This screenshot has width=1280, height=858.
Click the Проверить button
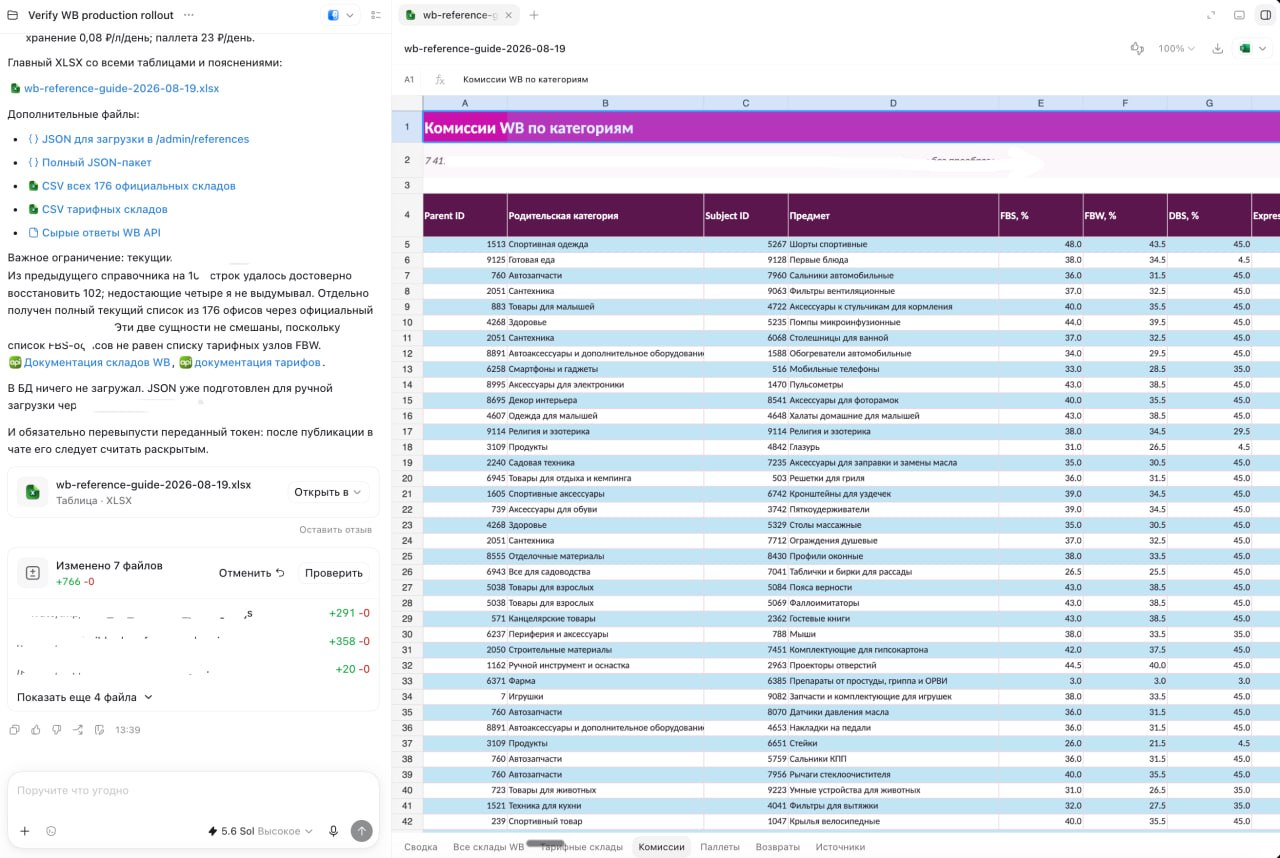pos(333,573)
